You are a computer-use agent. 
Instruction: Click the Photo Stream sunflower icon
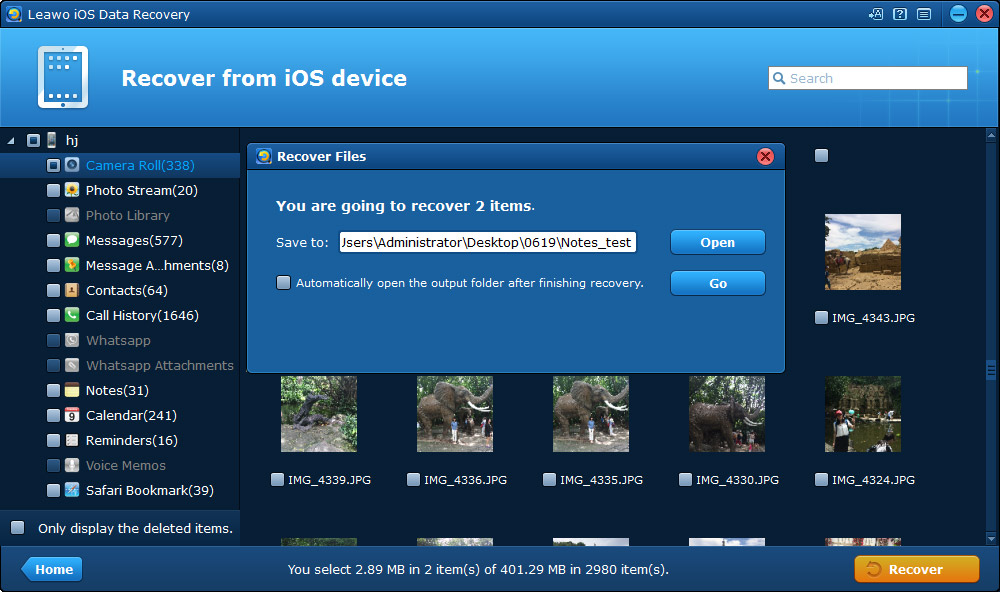coord(72,190)
